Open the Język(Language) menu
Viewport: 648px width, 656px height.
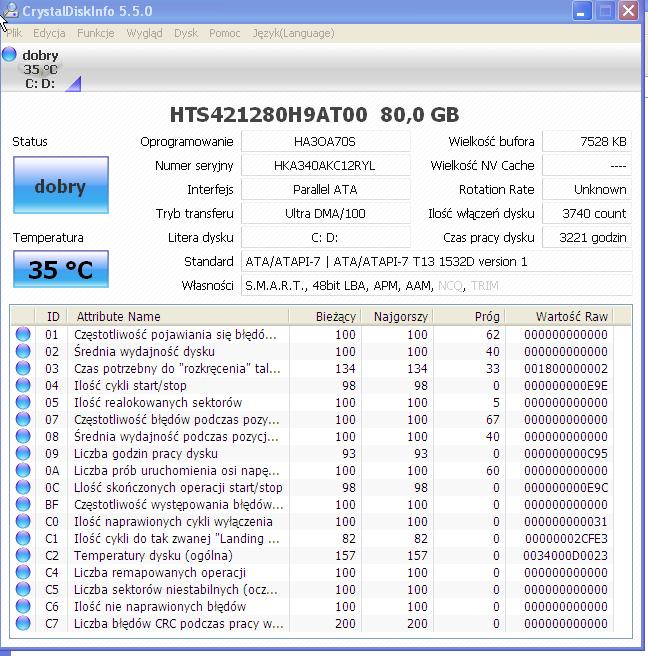293,33
